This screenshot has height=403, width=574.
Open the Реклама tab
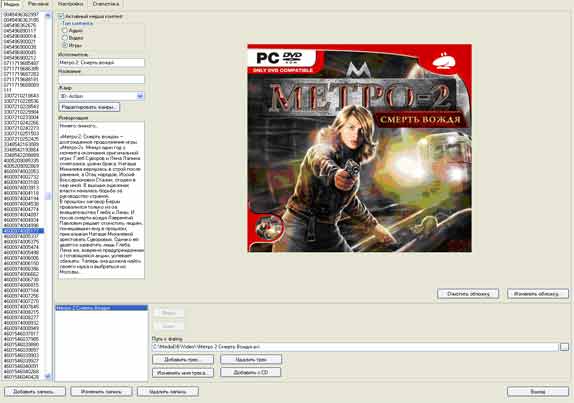click(38, 4)
